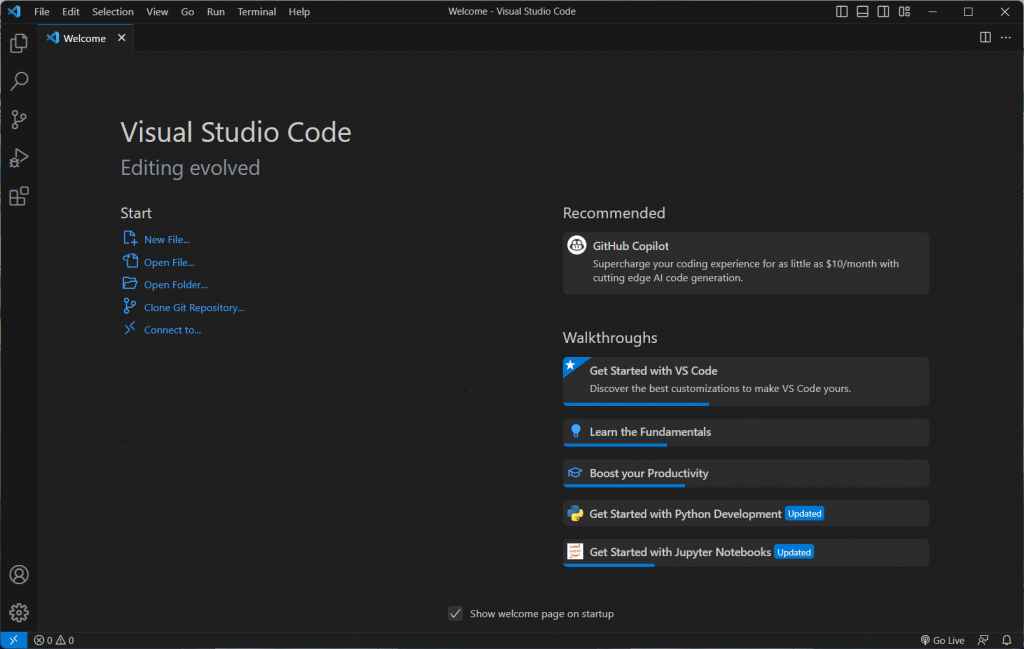The width and height of the screenshot is (1024, 649).
Task: Open the Terminal menu
Action: [x=256, y=12]
